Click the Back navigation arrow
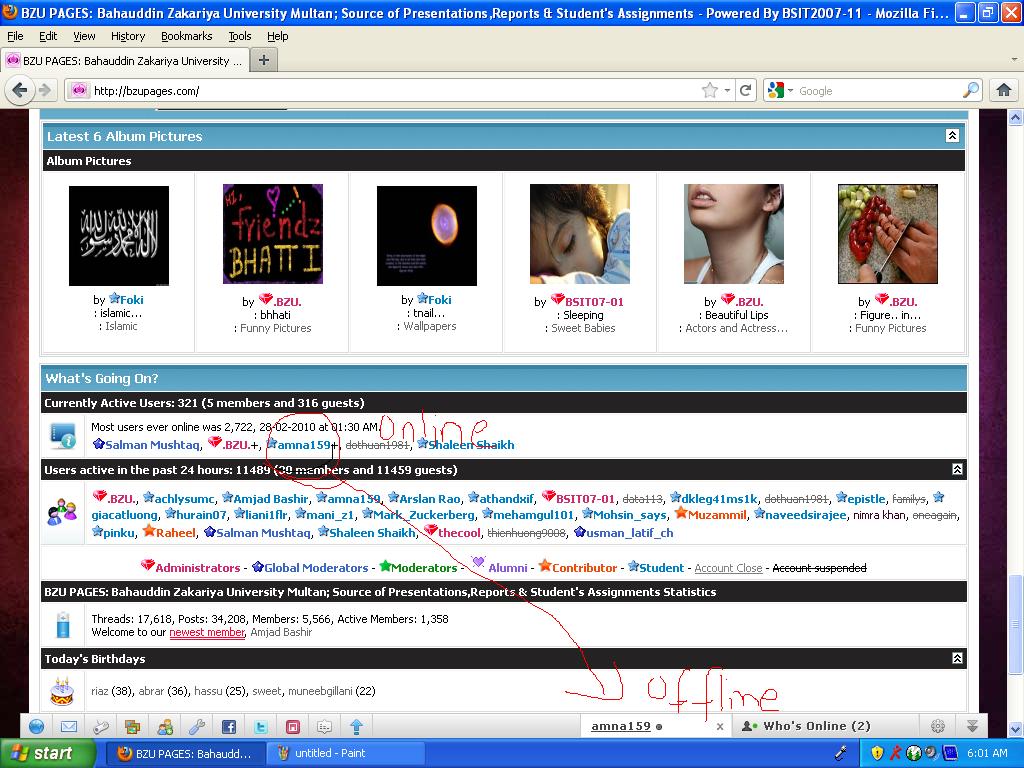The image size is (1024, 768). [x=21, y=89]
